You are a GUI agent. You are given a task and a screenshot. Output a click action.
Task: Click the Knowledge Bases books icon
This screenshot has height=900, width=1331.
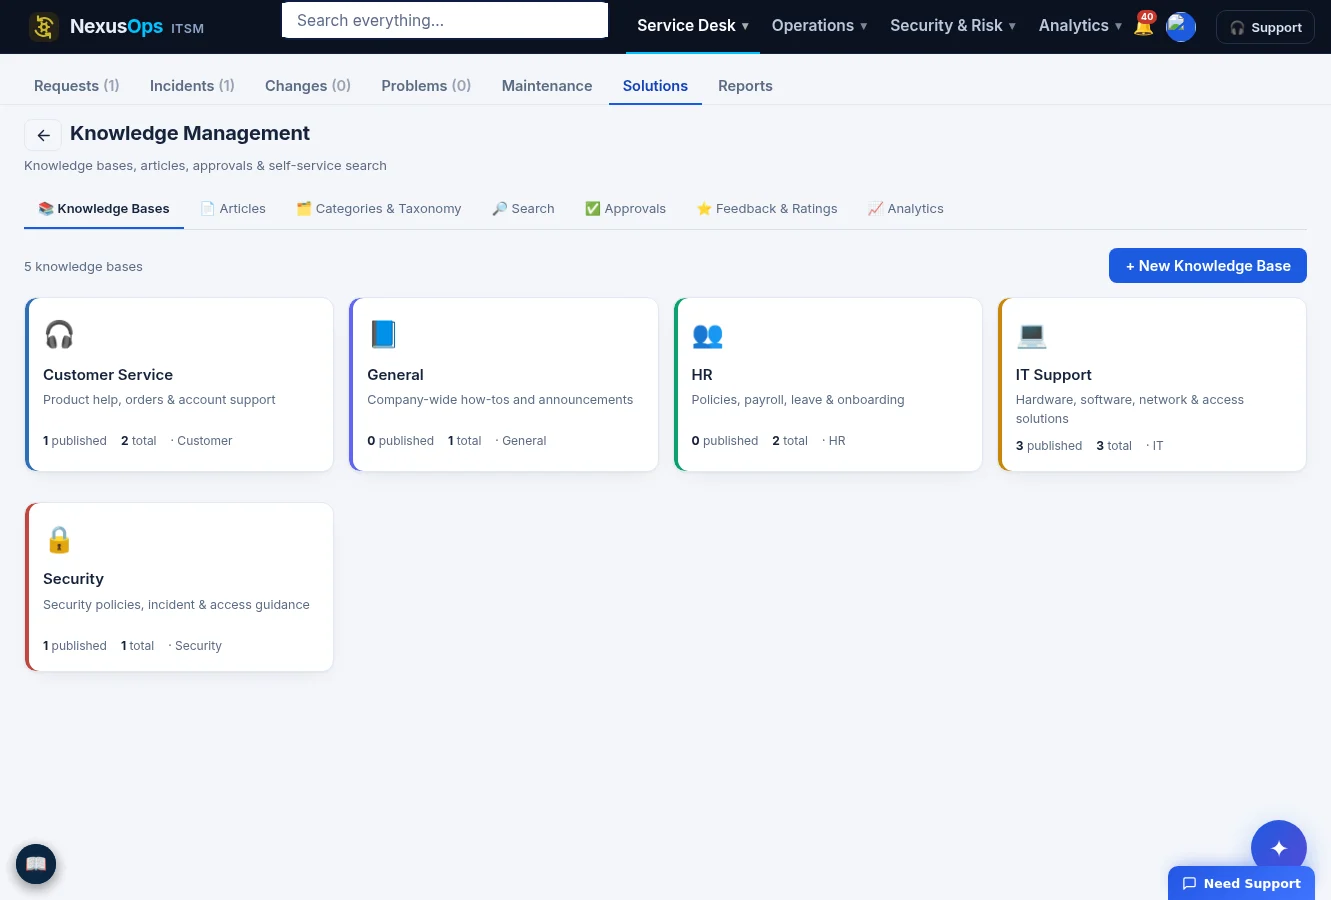click(x=46, y=209)
